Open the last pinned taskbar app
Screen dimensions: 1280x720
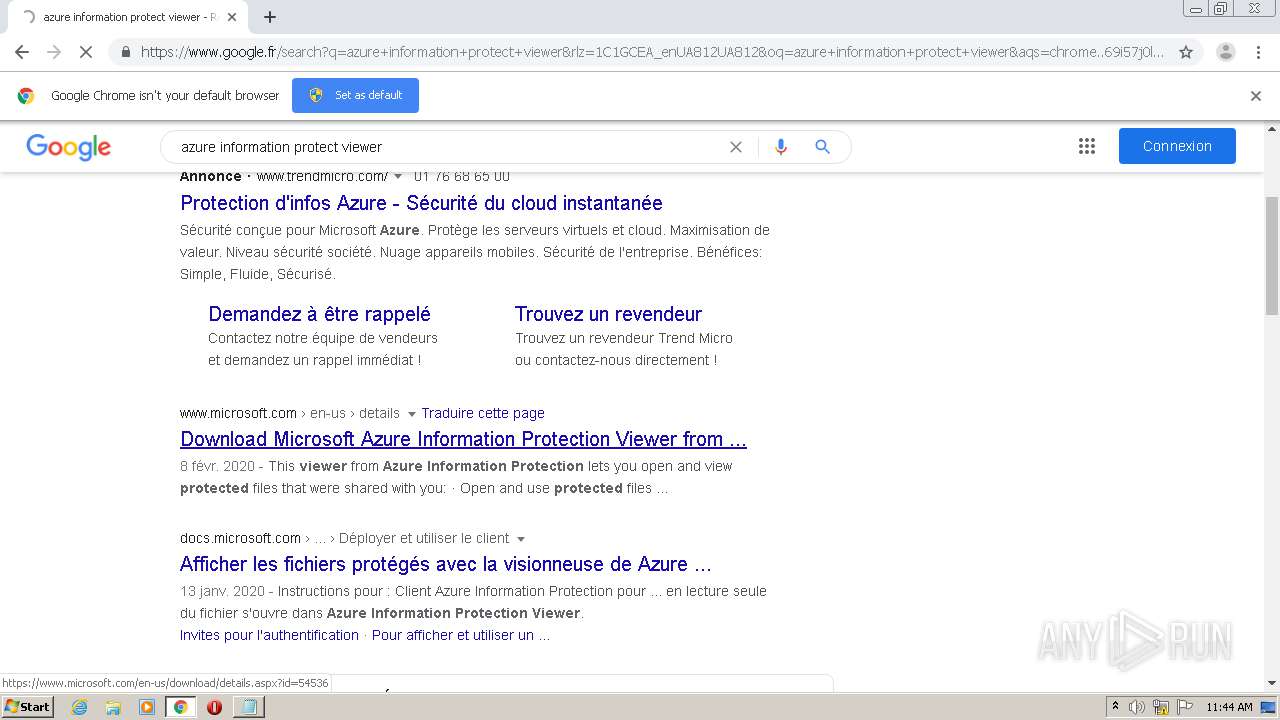click(x=248, y=707)
